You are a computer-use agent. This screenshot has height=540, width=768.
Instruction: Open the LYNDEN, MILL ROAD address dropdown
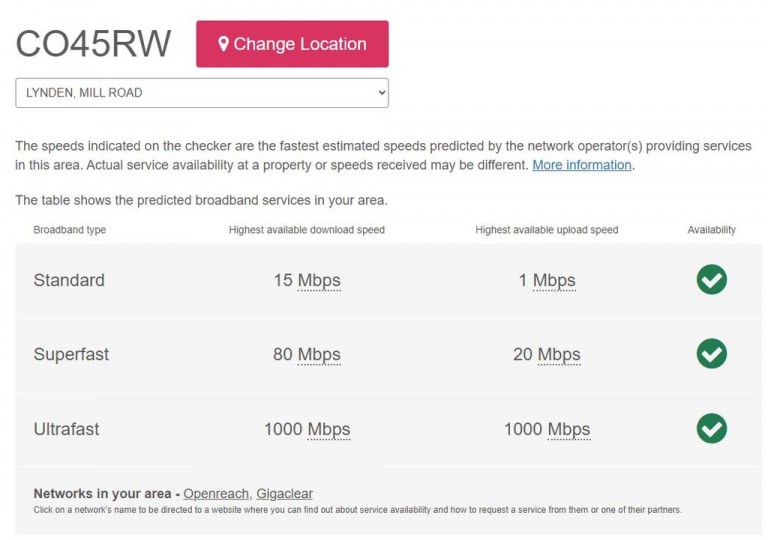pos(202,93)
